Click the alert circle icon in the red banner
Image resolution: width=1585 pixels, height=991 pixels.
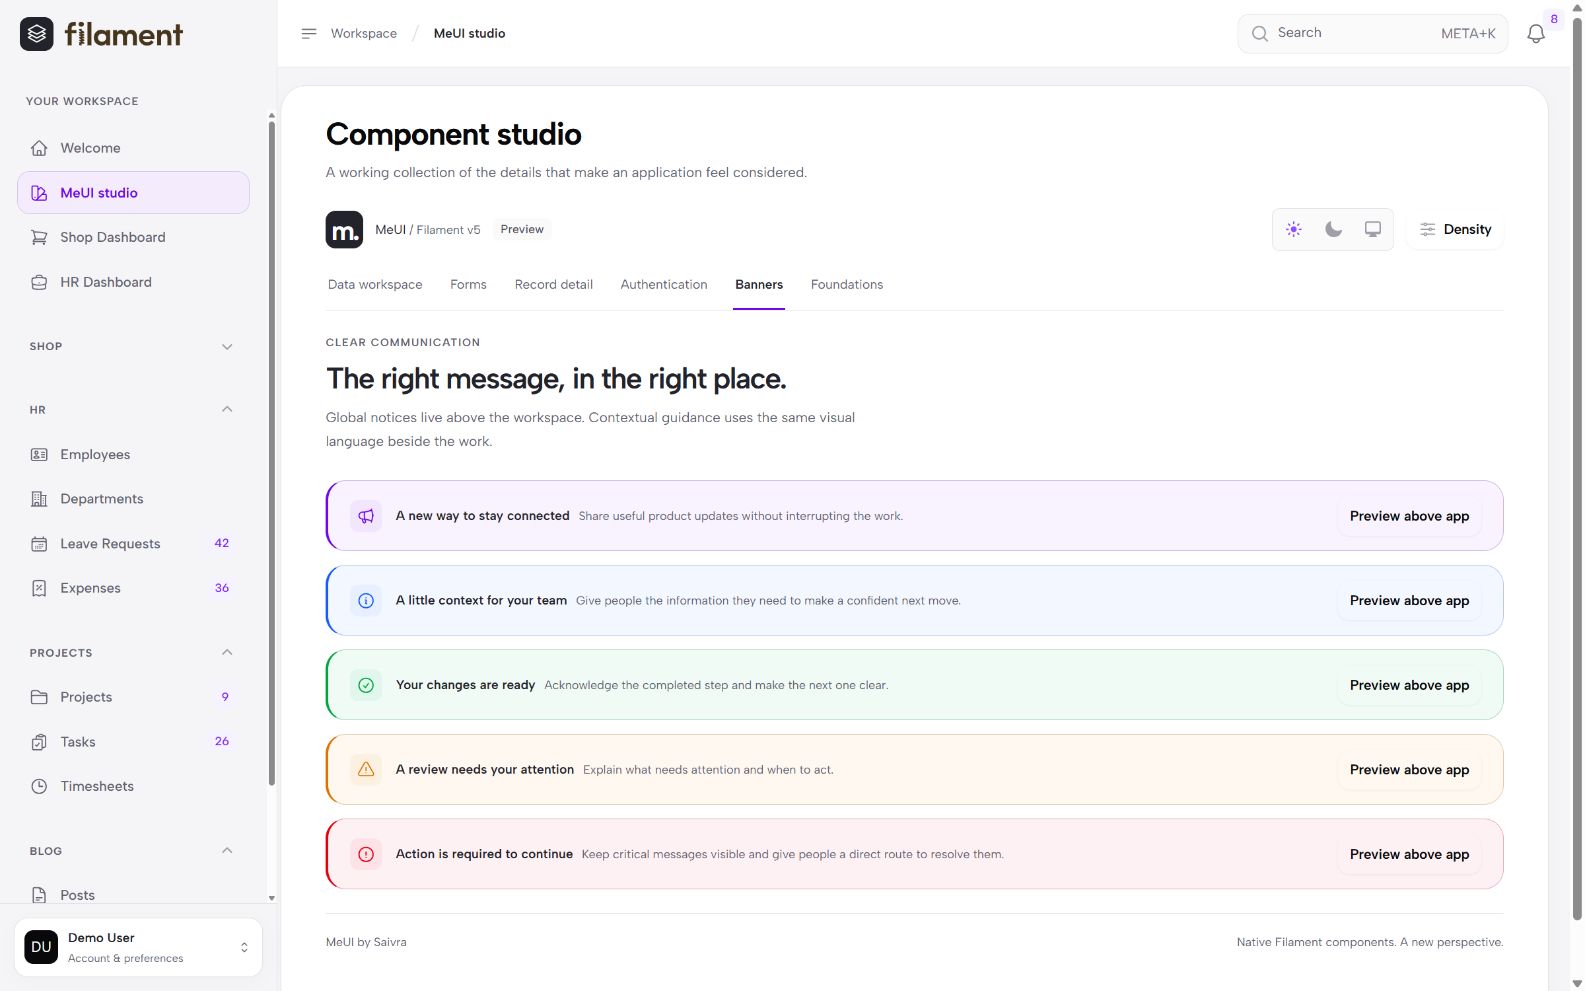366,854
